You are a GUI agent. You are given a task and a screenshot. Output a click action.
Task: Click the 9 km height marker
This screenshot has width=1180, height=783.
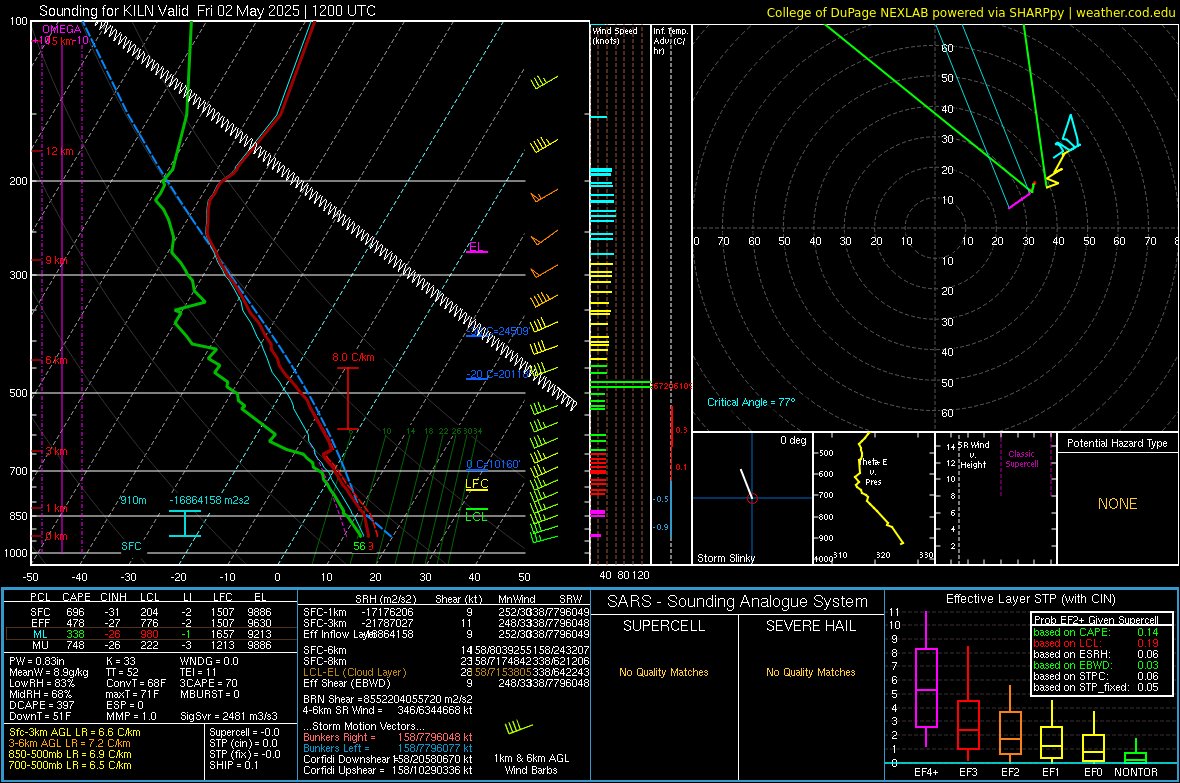56,260
